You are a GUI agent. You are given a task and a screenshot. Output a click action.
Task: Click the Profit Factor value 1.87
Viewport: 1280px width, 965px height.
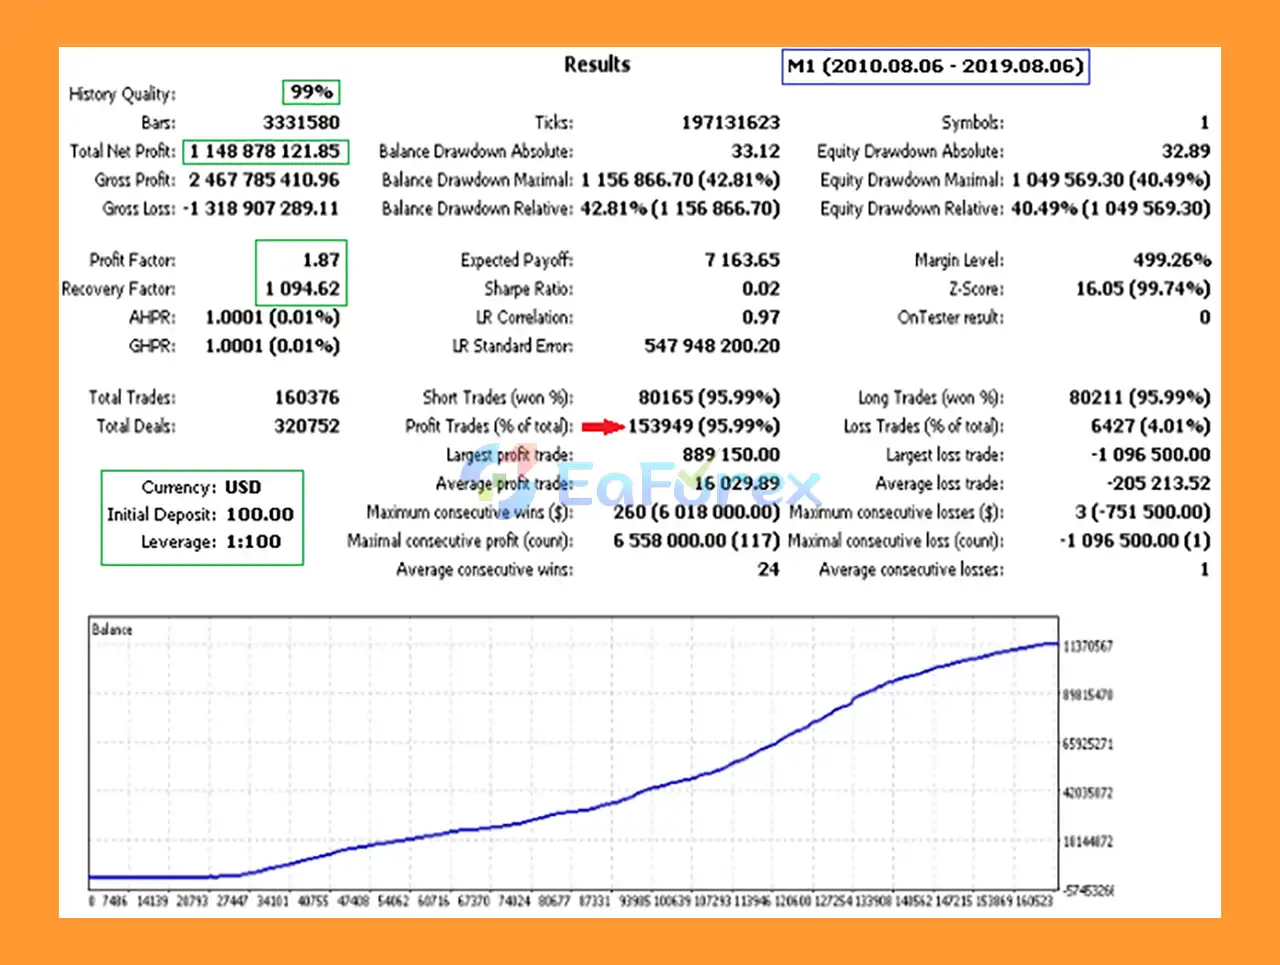(x=321, y=260)
